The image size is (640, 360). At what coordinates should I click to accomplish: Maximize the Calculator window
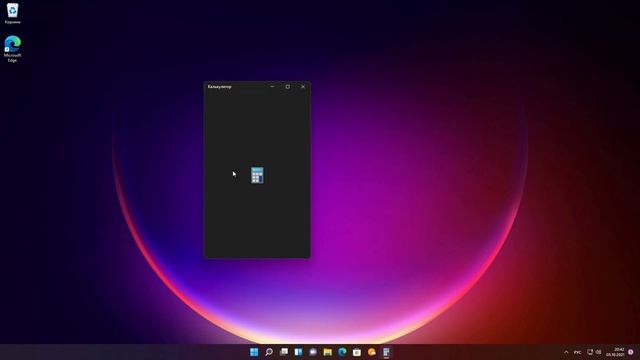click(x=288, y=87)
